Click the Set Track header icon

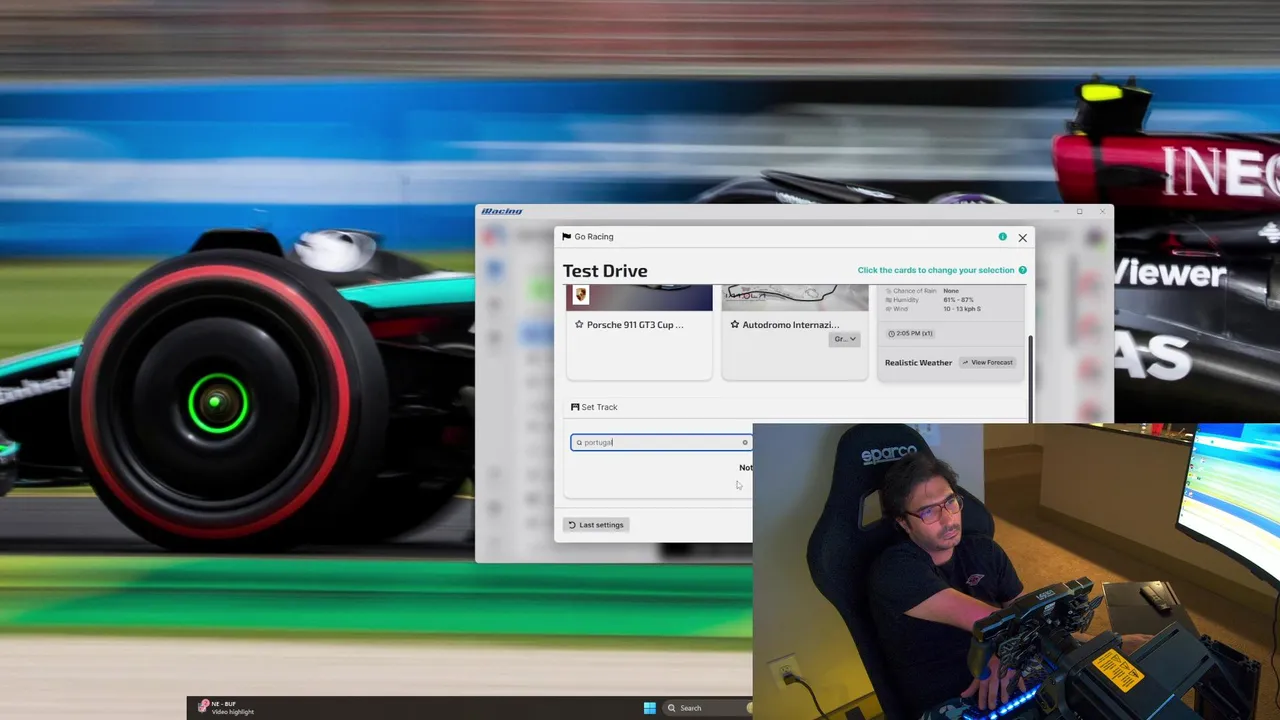[575, 407]
